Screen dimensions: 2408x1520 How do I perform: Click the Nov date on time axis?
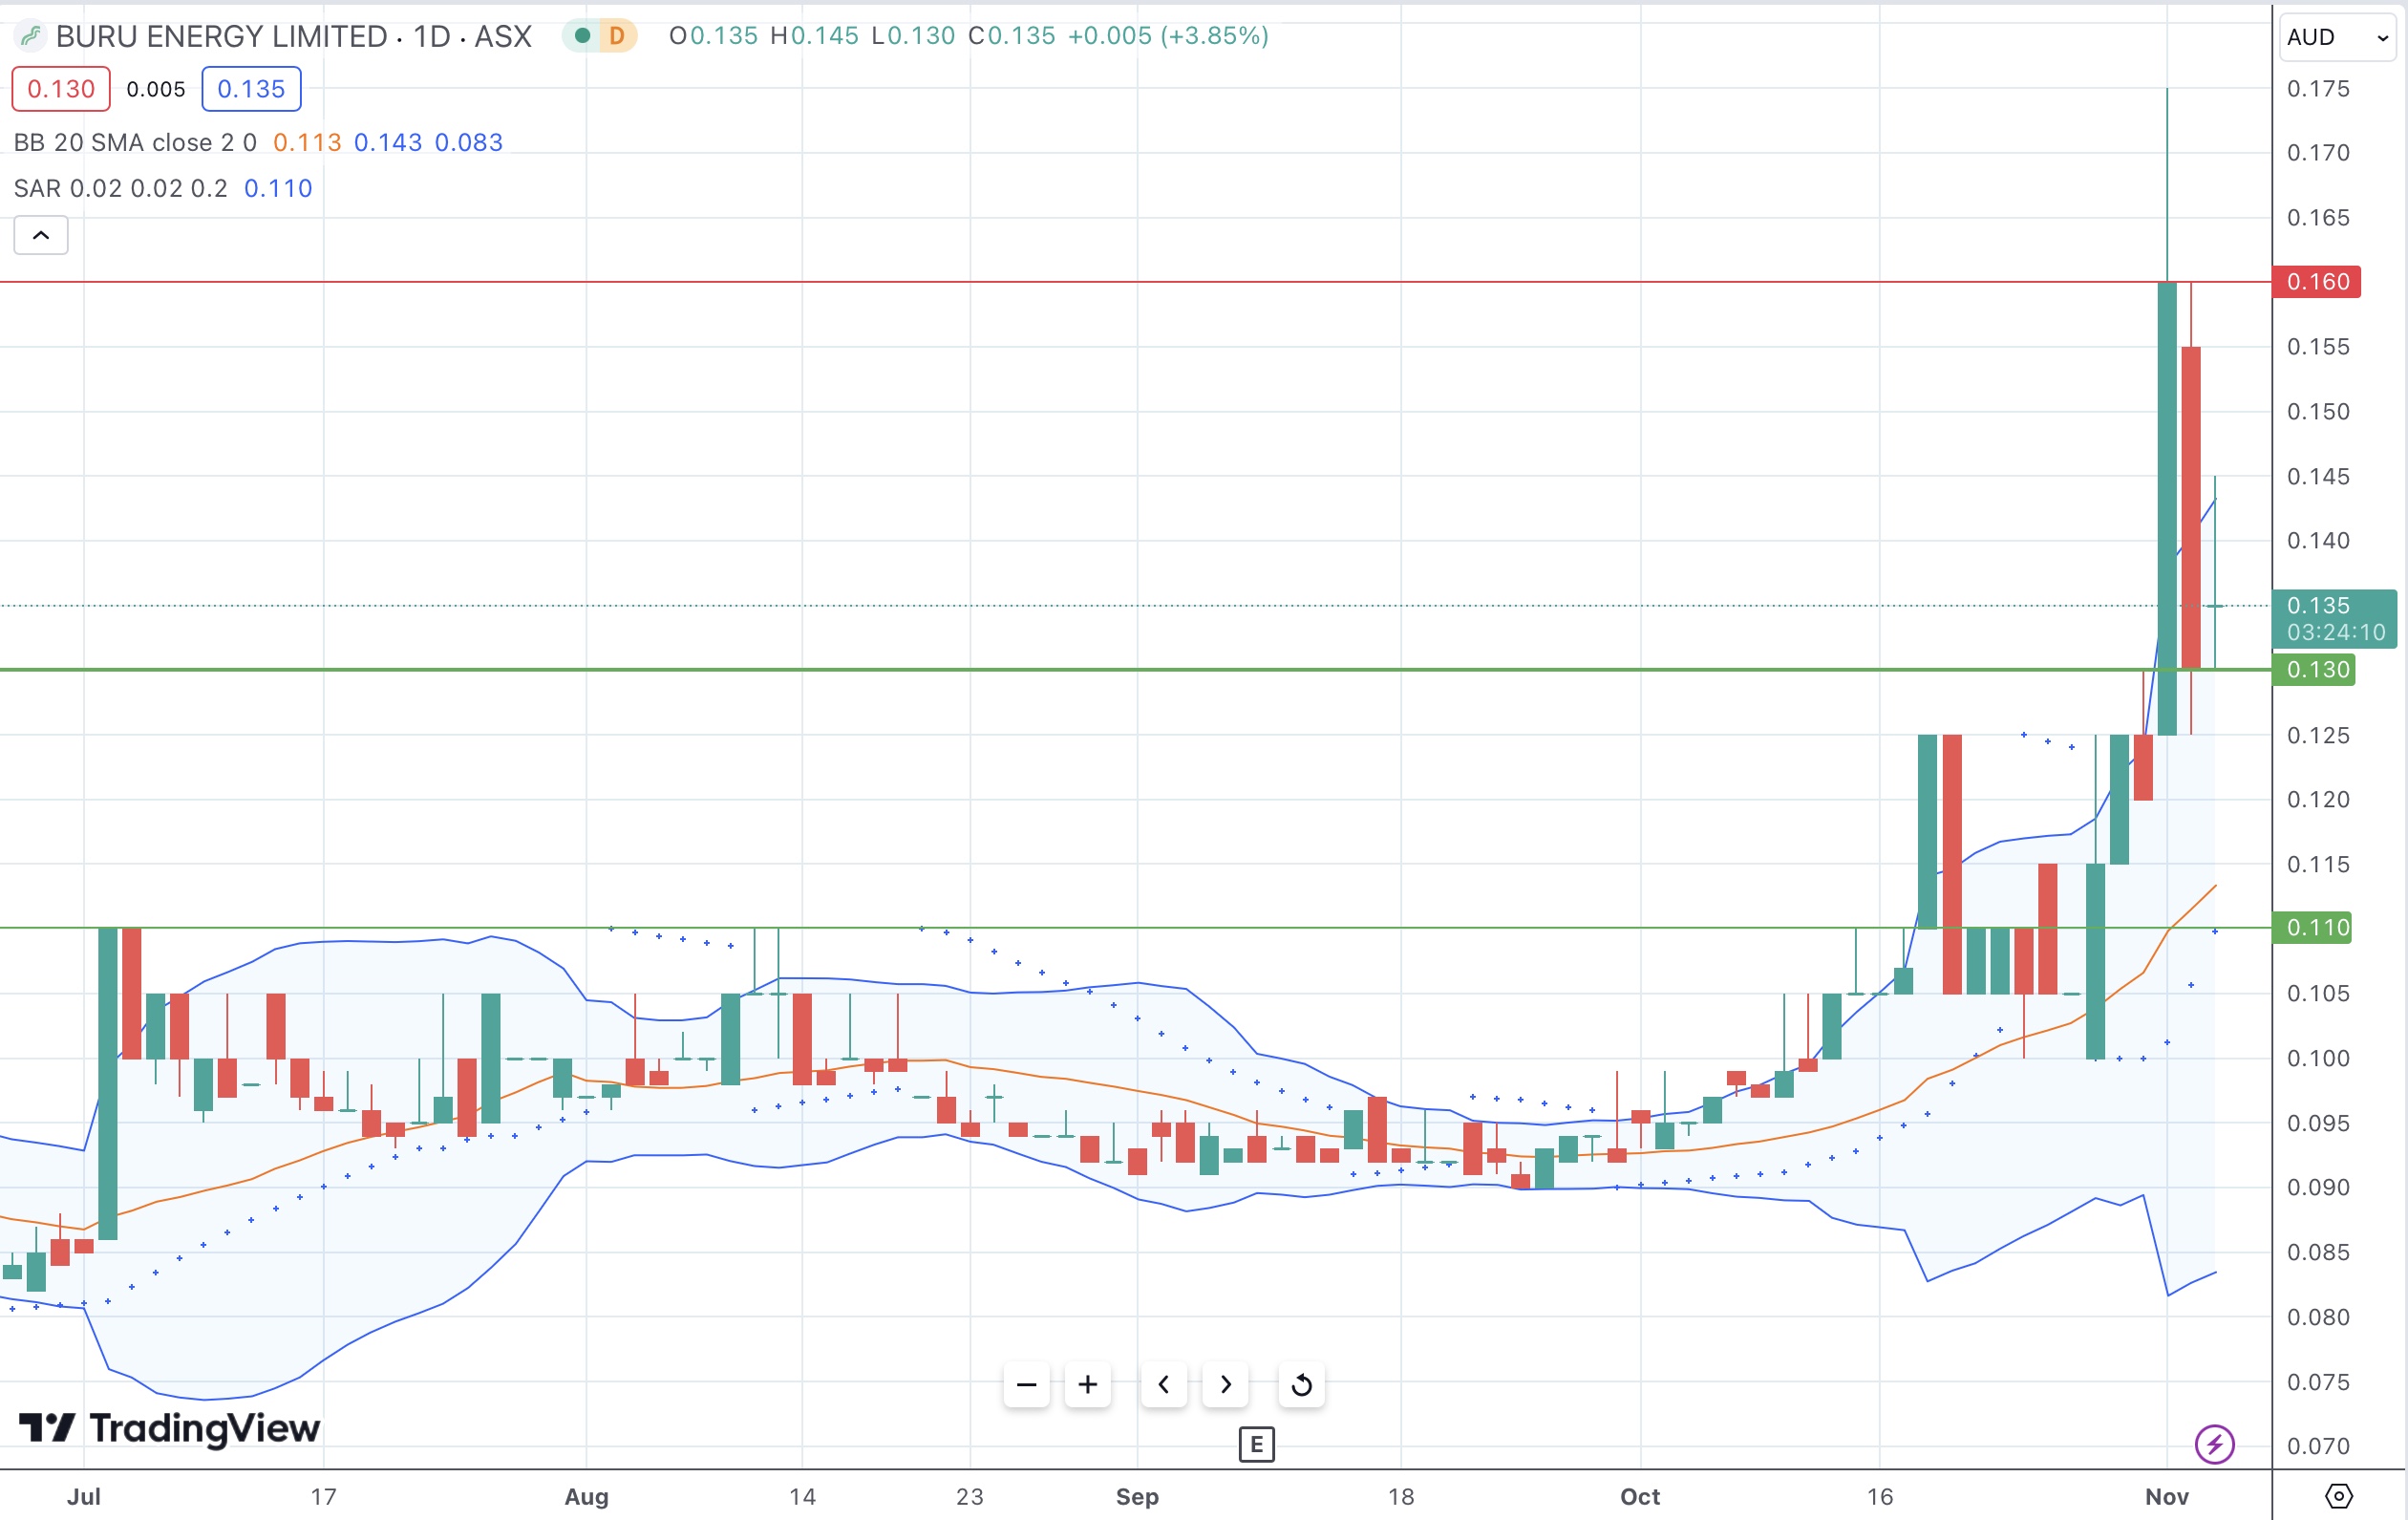[x=2167, y=1496]
